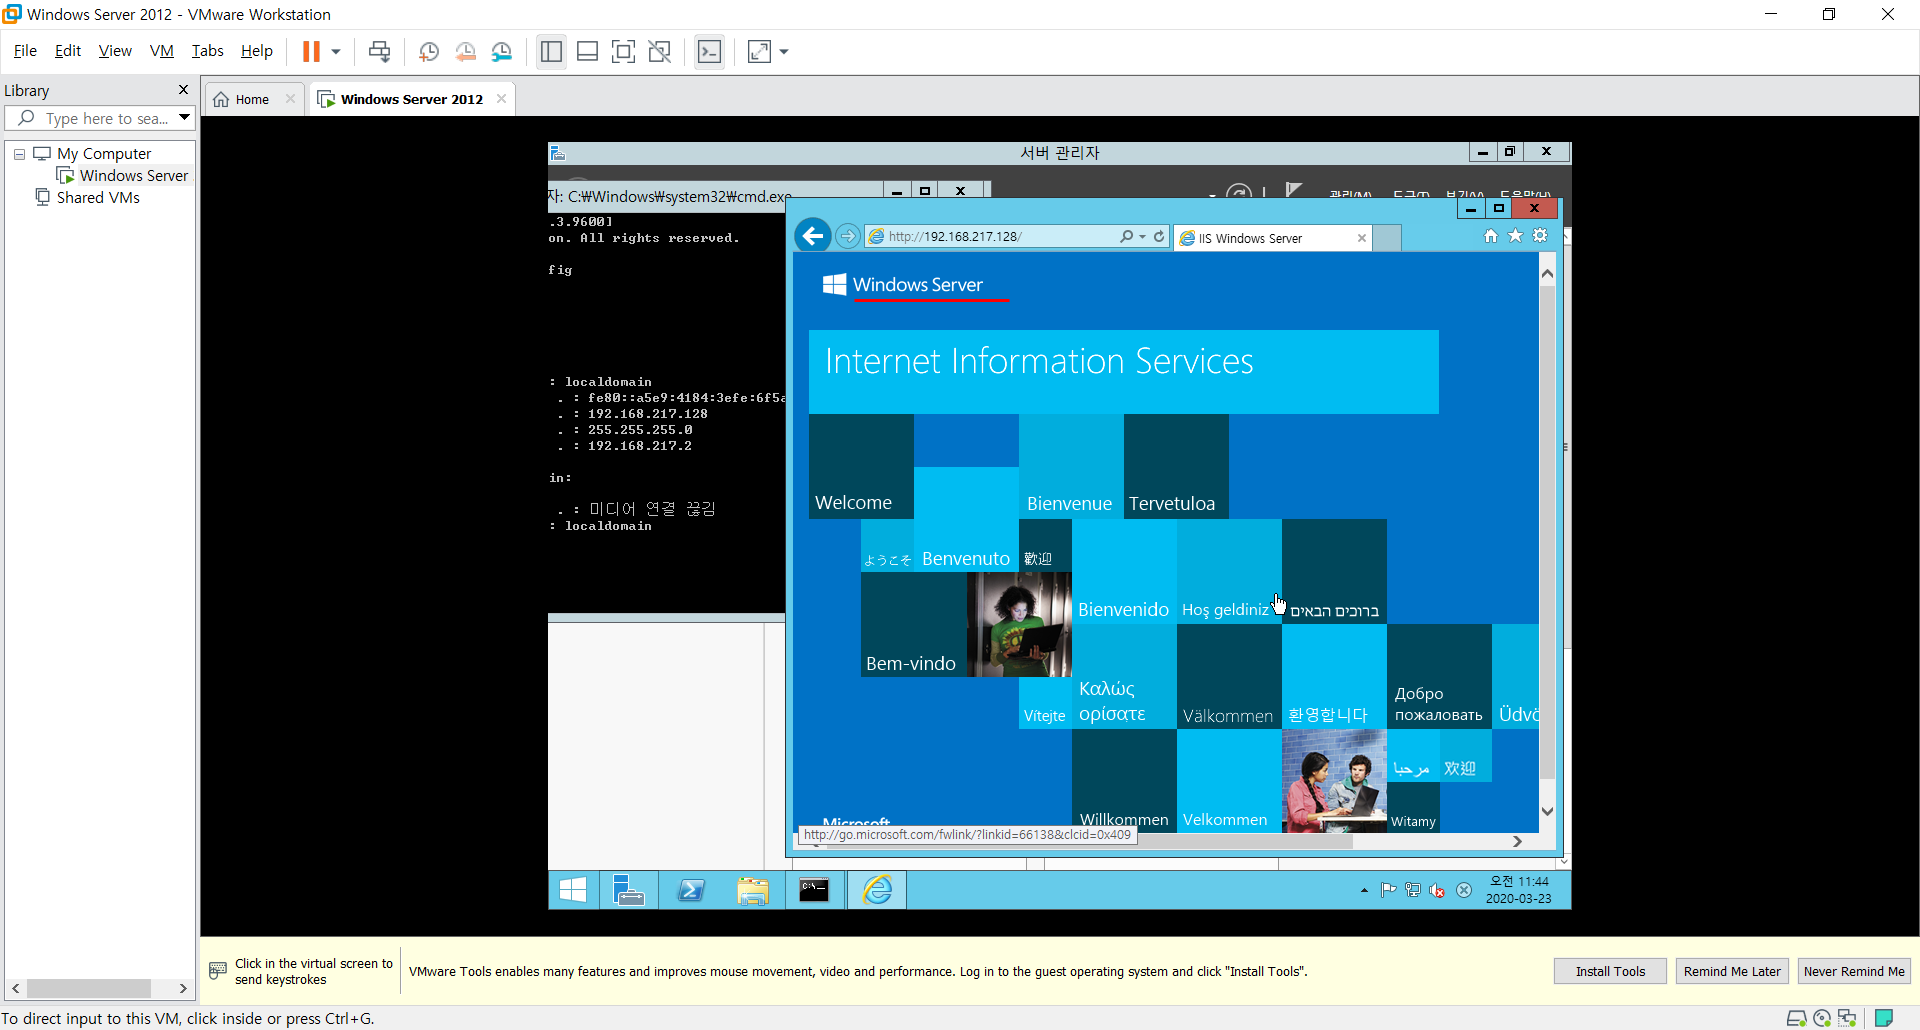
Task: Revert VM to previous snapshot icon
Action: tap(465, 52)
